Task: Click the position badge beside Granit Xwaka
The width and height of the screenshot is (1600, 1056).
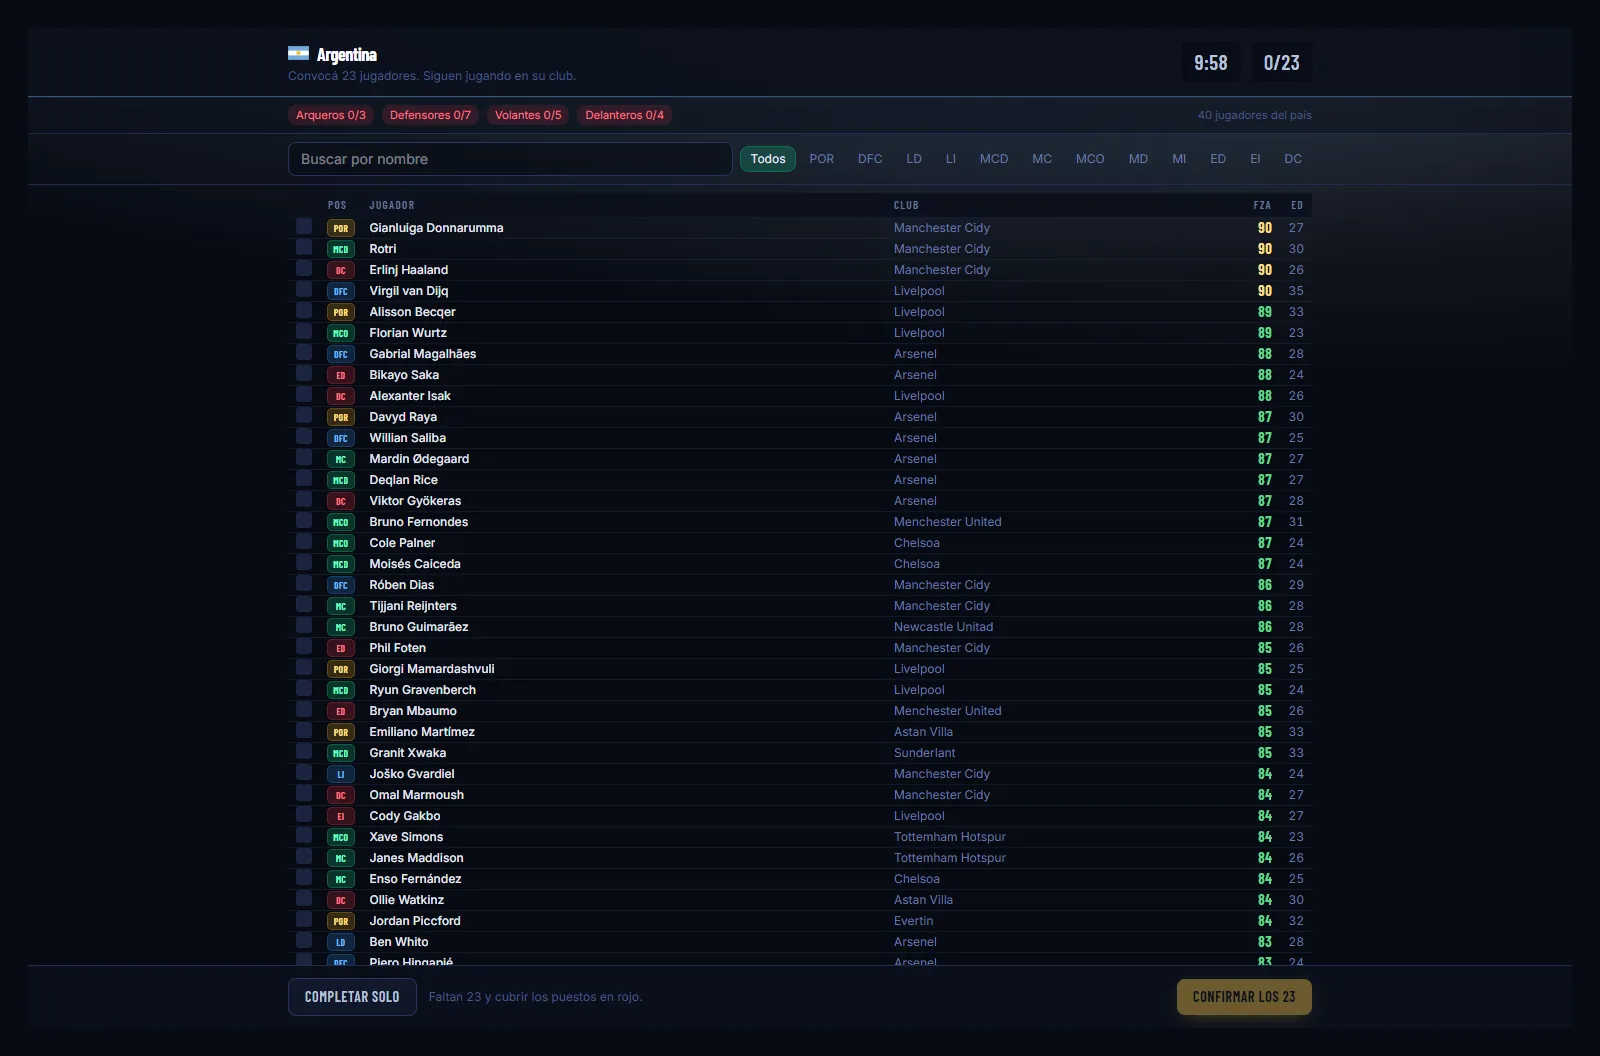Action: pyautogui.click(x=341, y=753)
